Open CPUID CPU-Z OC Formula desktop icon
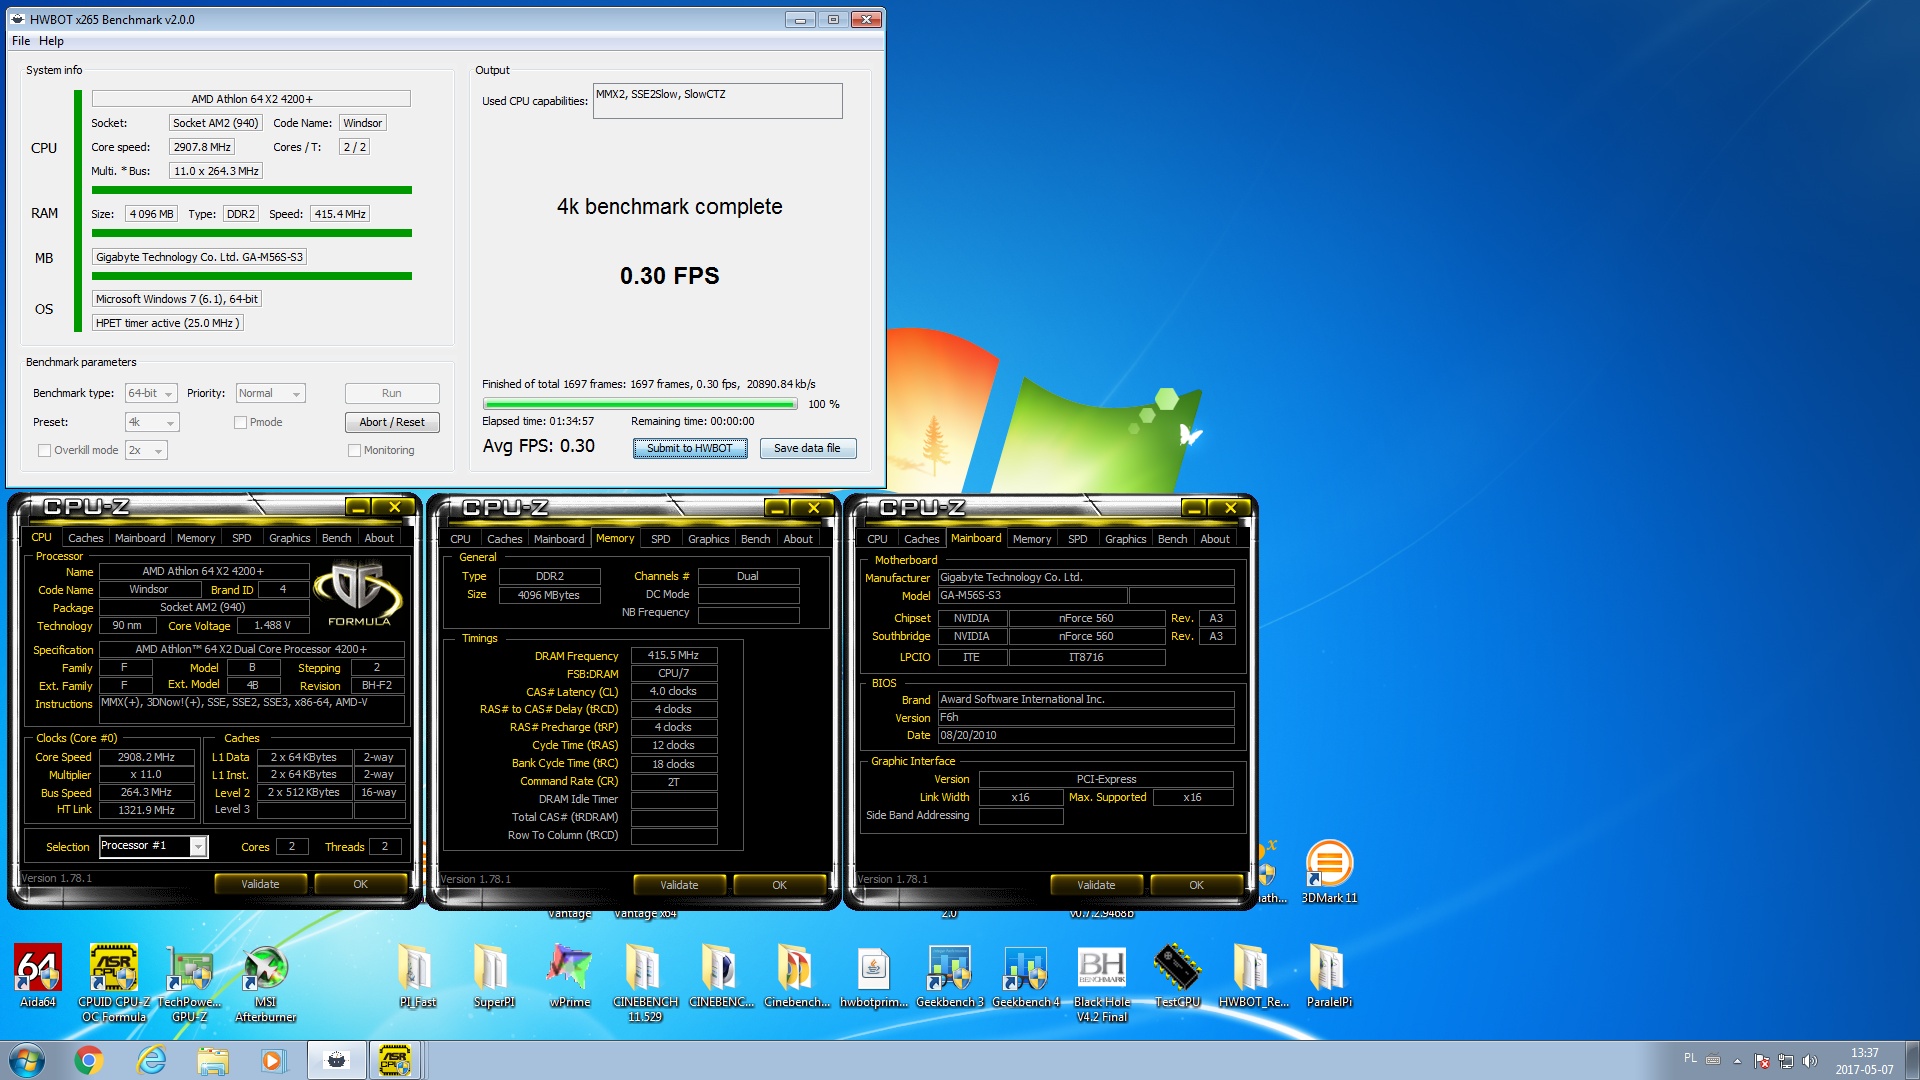This screenshot has height=1080, width=1920. [x=114, y=982]
